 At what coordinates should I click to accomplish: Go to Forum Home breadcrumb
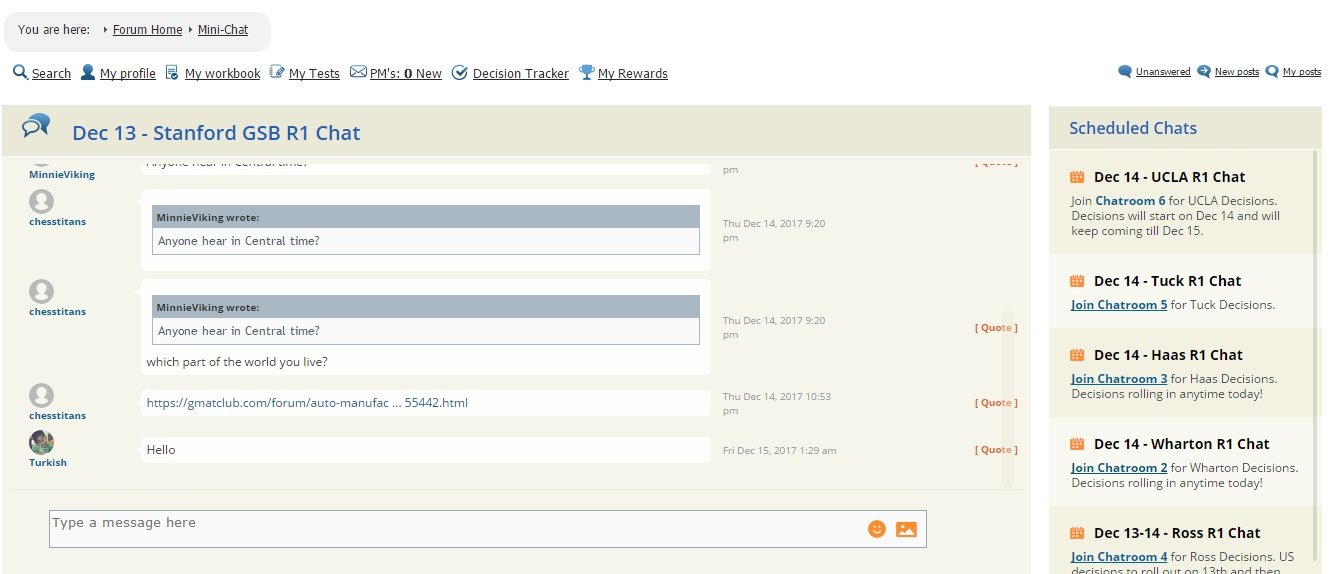pyautogui.click(x=147, y=30)
